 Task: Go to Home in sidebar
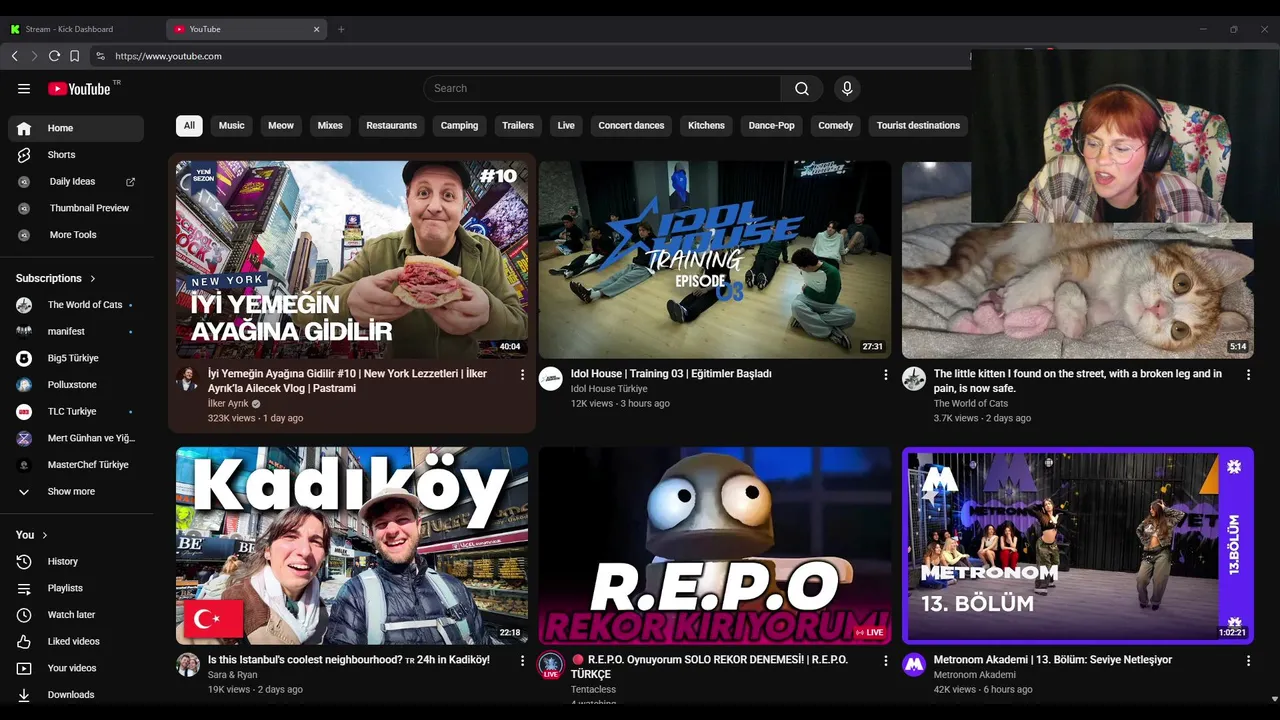(x=76, y=128)
